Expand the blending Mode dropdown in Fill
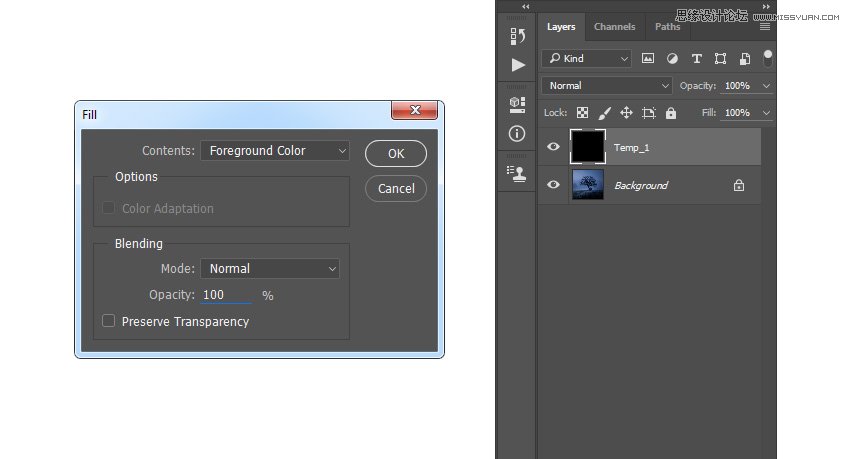Viewport: 850px width, 459px height. click(x=270, y=268)
